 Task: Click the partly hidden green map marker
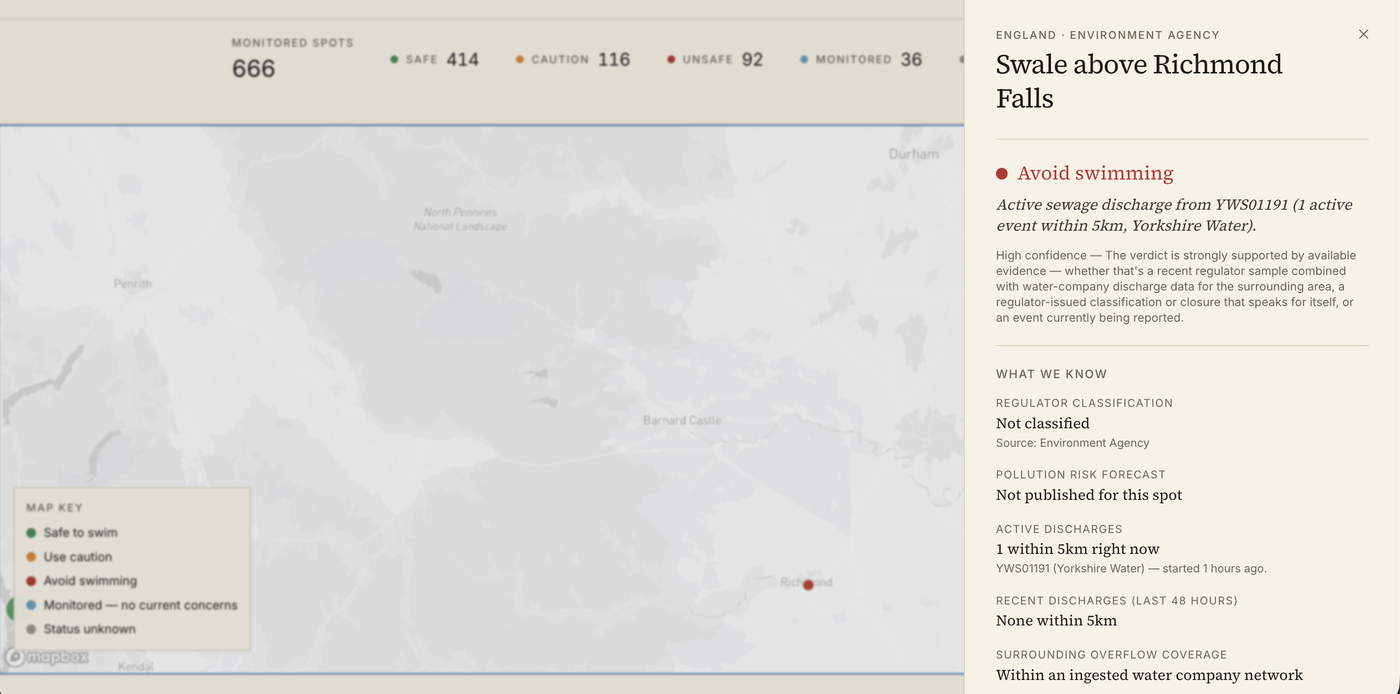pos(11,608)
